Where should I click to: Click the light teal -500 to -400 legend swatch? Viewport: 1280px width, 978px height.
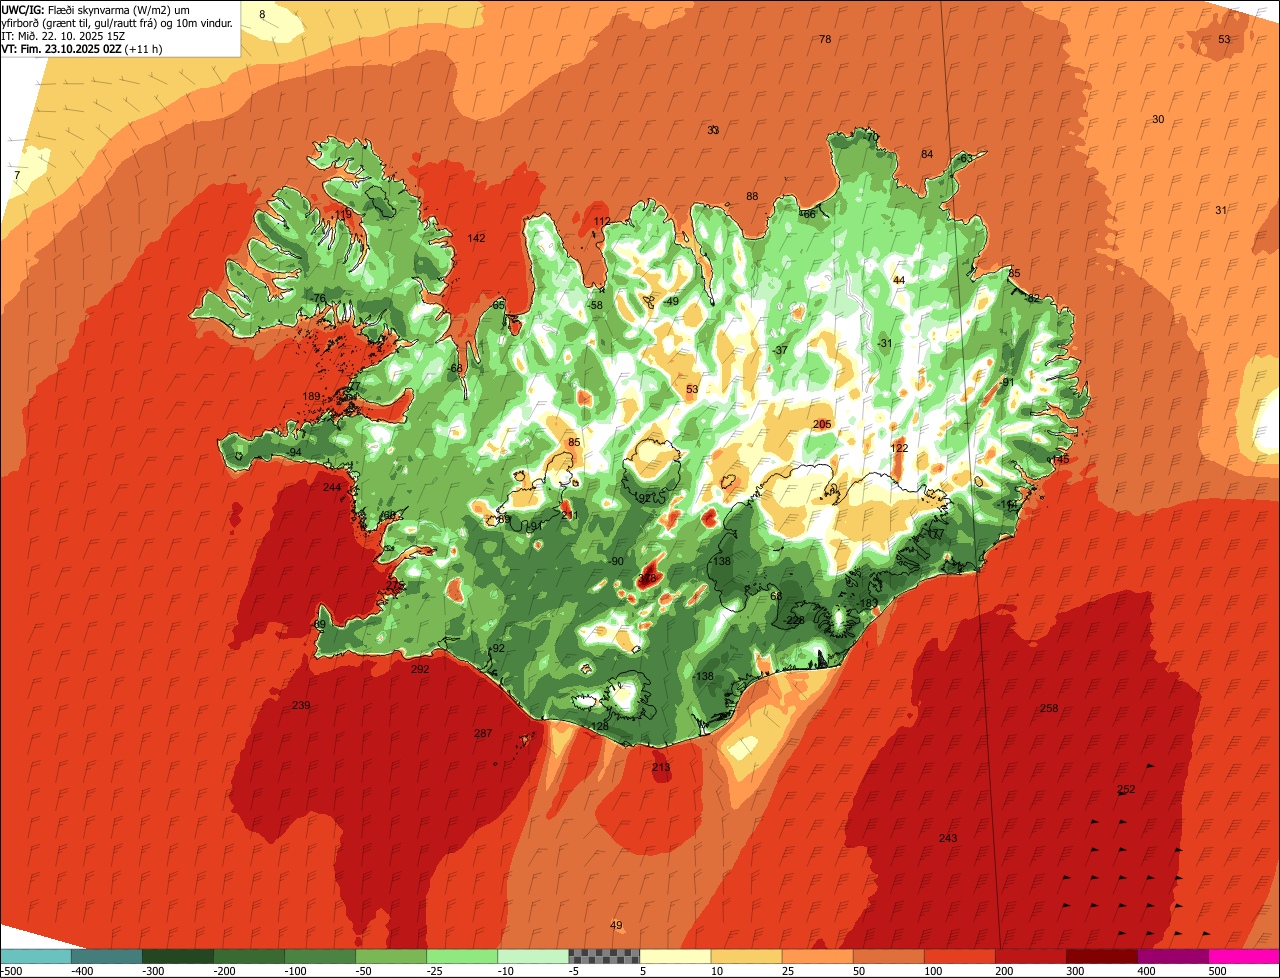(35, 956)
